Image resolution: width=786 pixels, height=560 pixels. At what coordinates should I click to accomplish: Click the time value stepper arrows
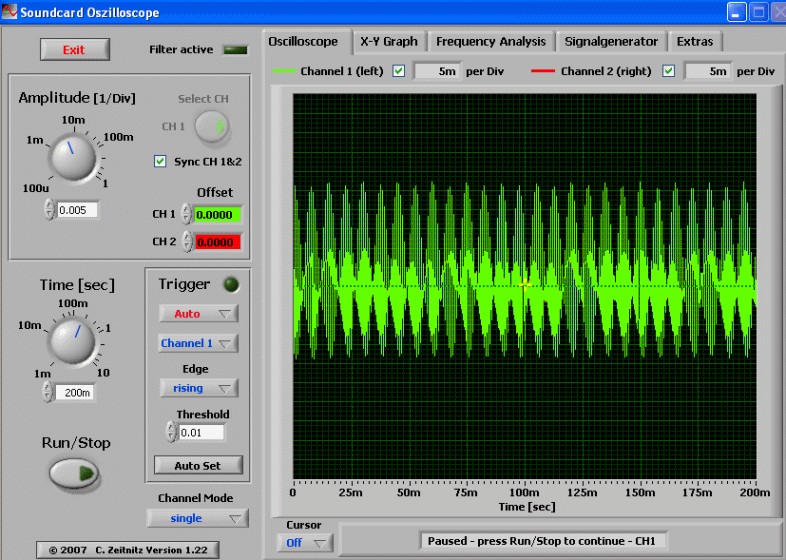[48, 392]
